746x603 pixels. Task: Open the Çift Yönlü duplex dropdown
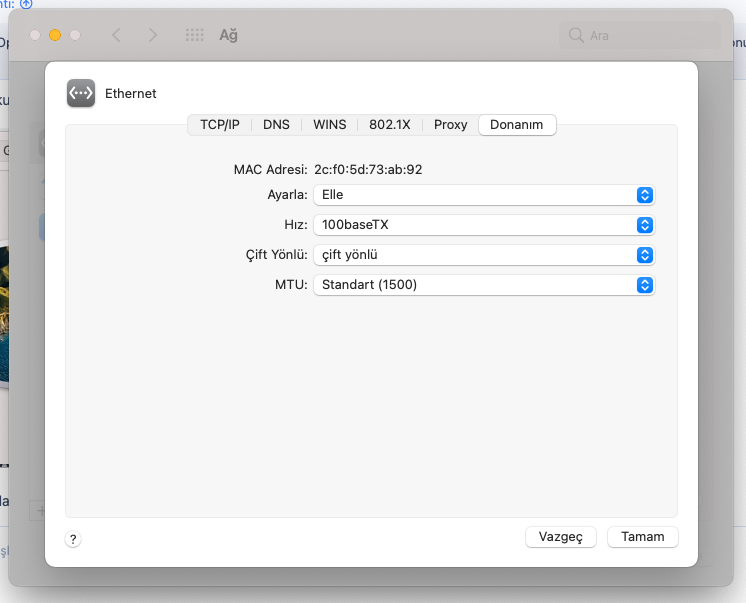click(484, 255)
